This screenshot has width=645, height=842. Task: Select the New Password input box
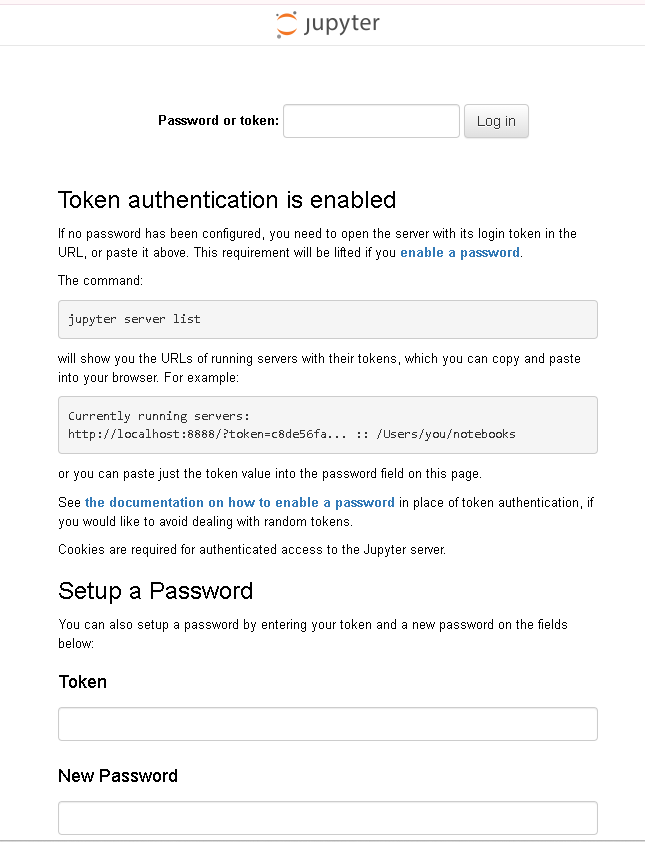pyautogui.click(x=327, y=817)
